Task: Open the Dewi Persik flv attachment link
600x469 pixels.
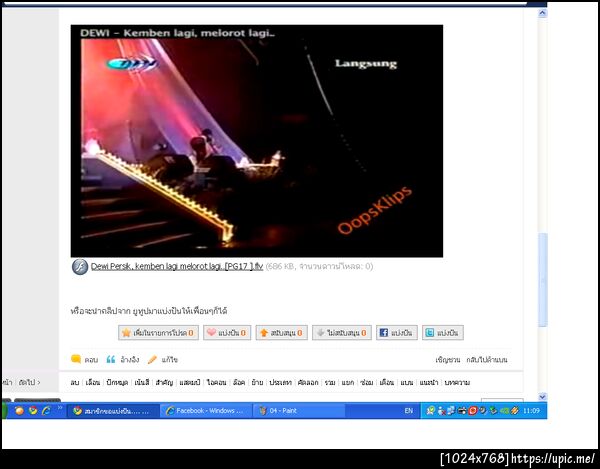Action: pos(177,266)
